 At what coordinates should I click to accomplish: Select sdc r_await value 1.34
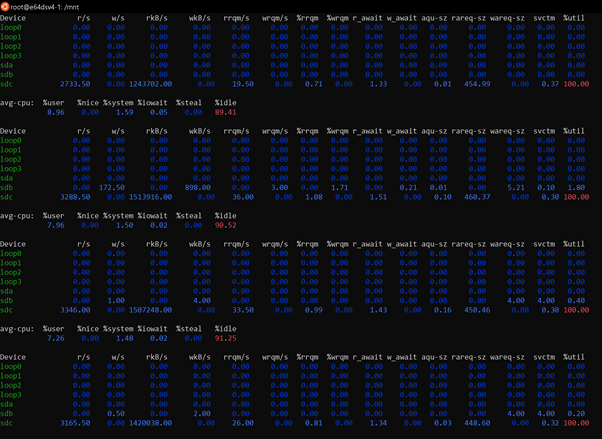pyautogui.click(x=378, y=423)
